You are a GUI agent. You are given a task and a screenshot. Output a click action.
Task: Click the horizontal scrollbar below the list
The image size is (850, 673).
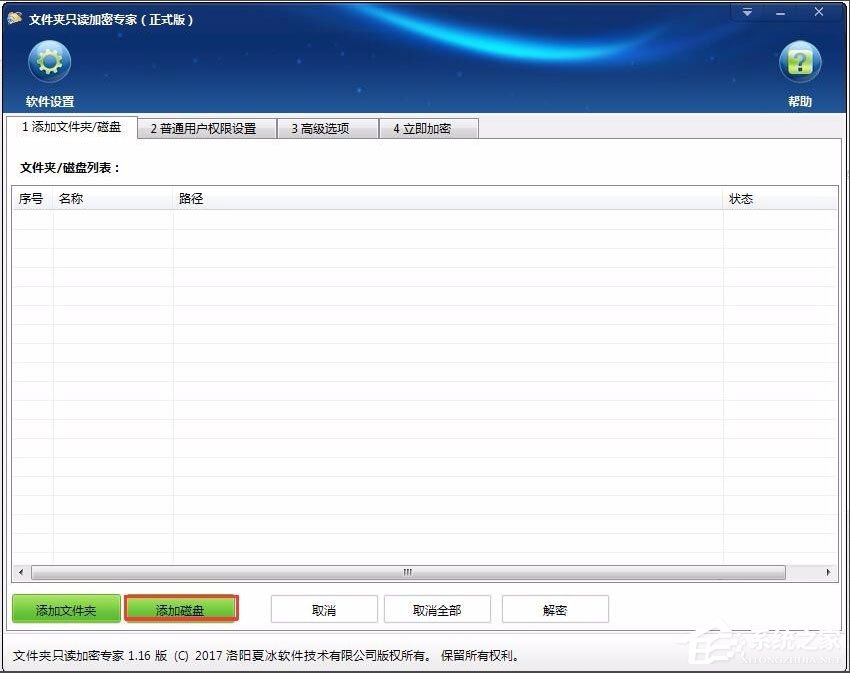point(407,571)
